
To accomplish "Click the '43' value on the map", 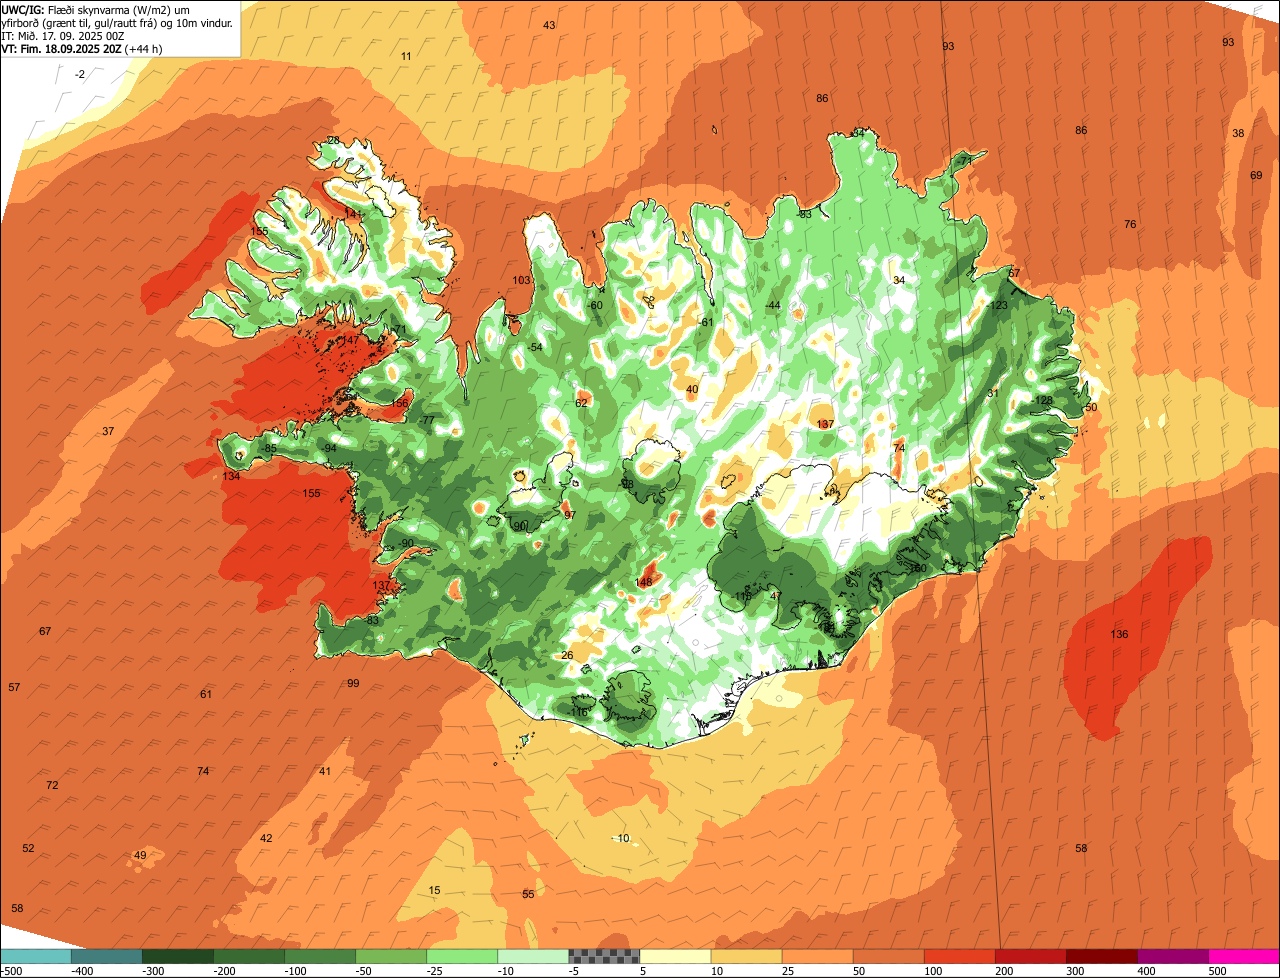I will pyautogui.click(x=549, y=25).
